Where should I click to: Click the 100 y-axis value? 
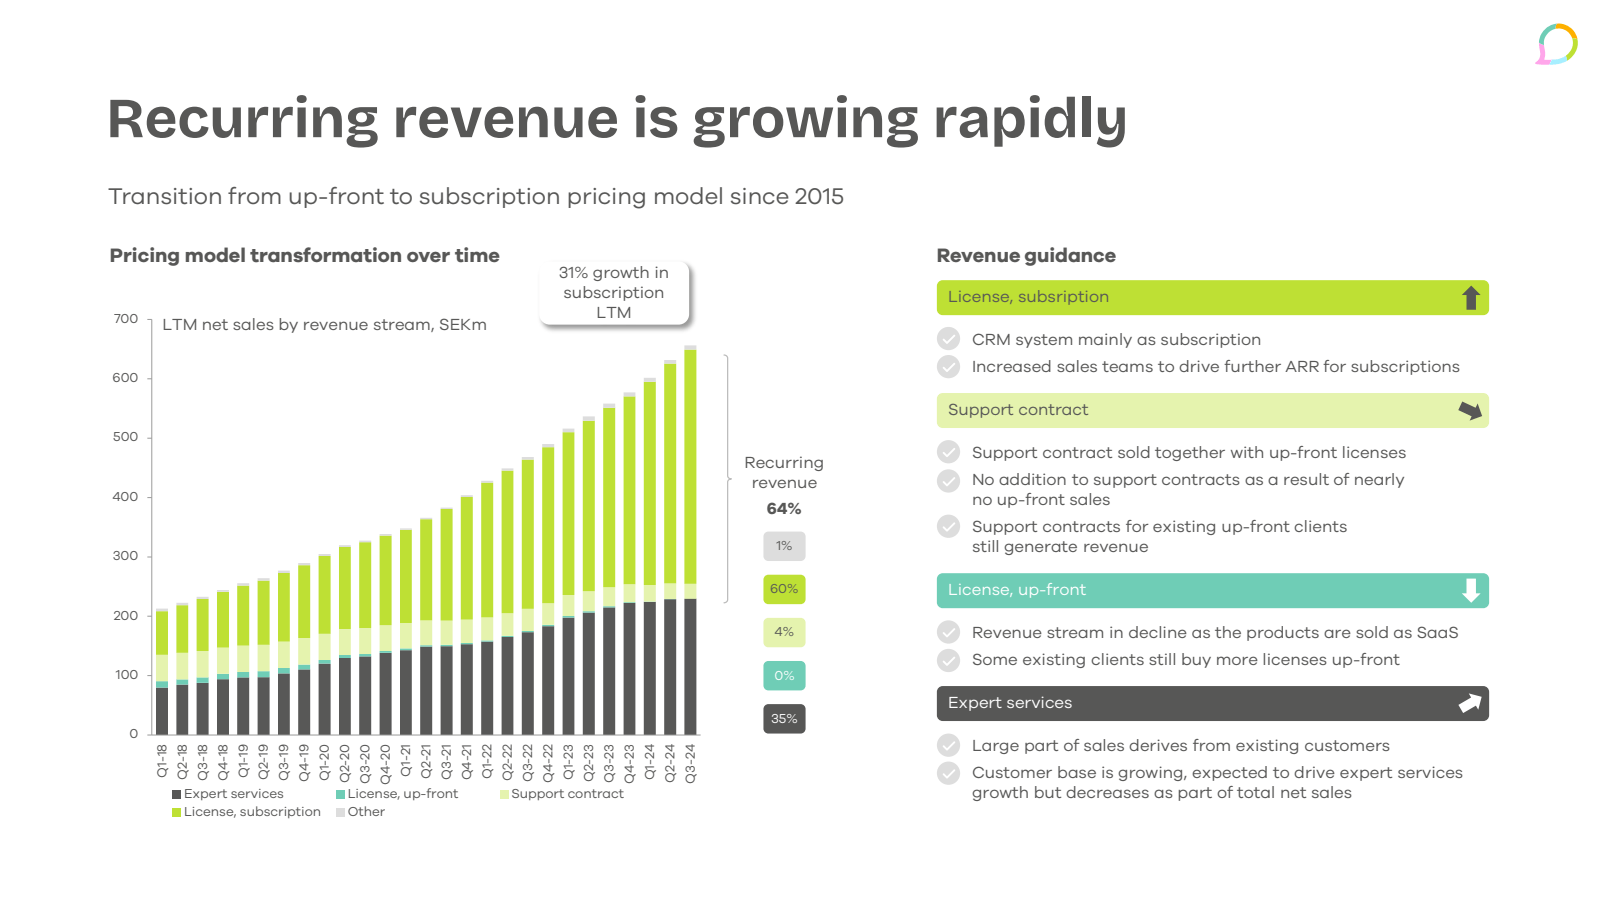point(126,675)
